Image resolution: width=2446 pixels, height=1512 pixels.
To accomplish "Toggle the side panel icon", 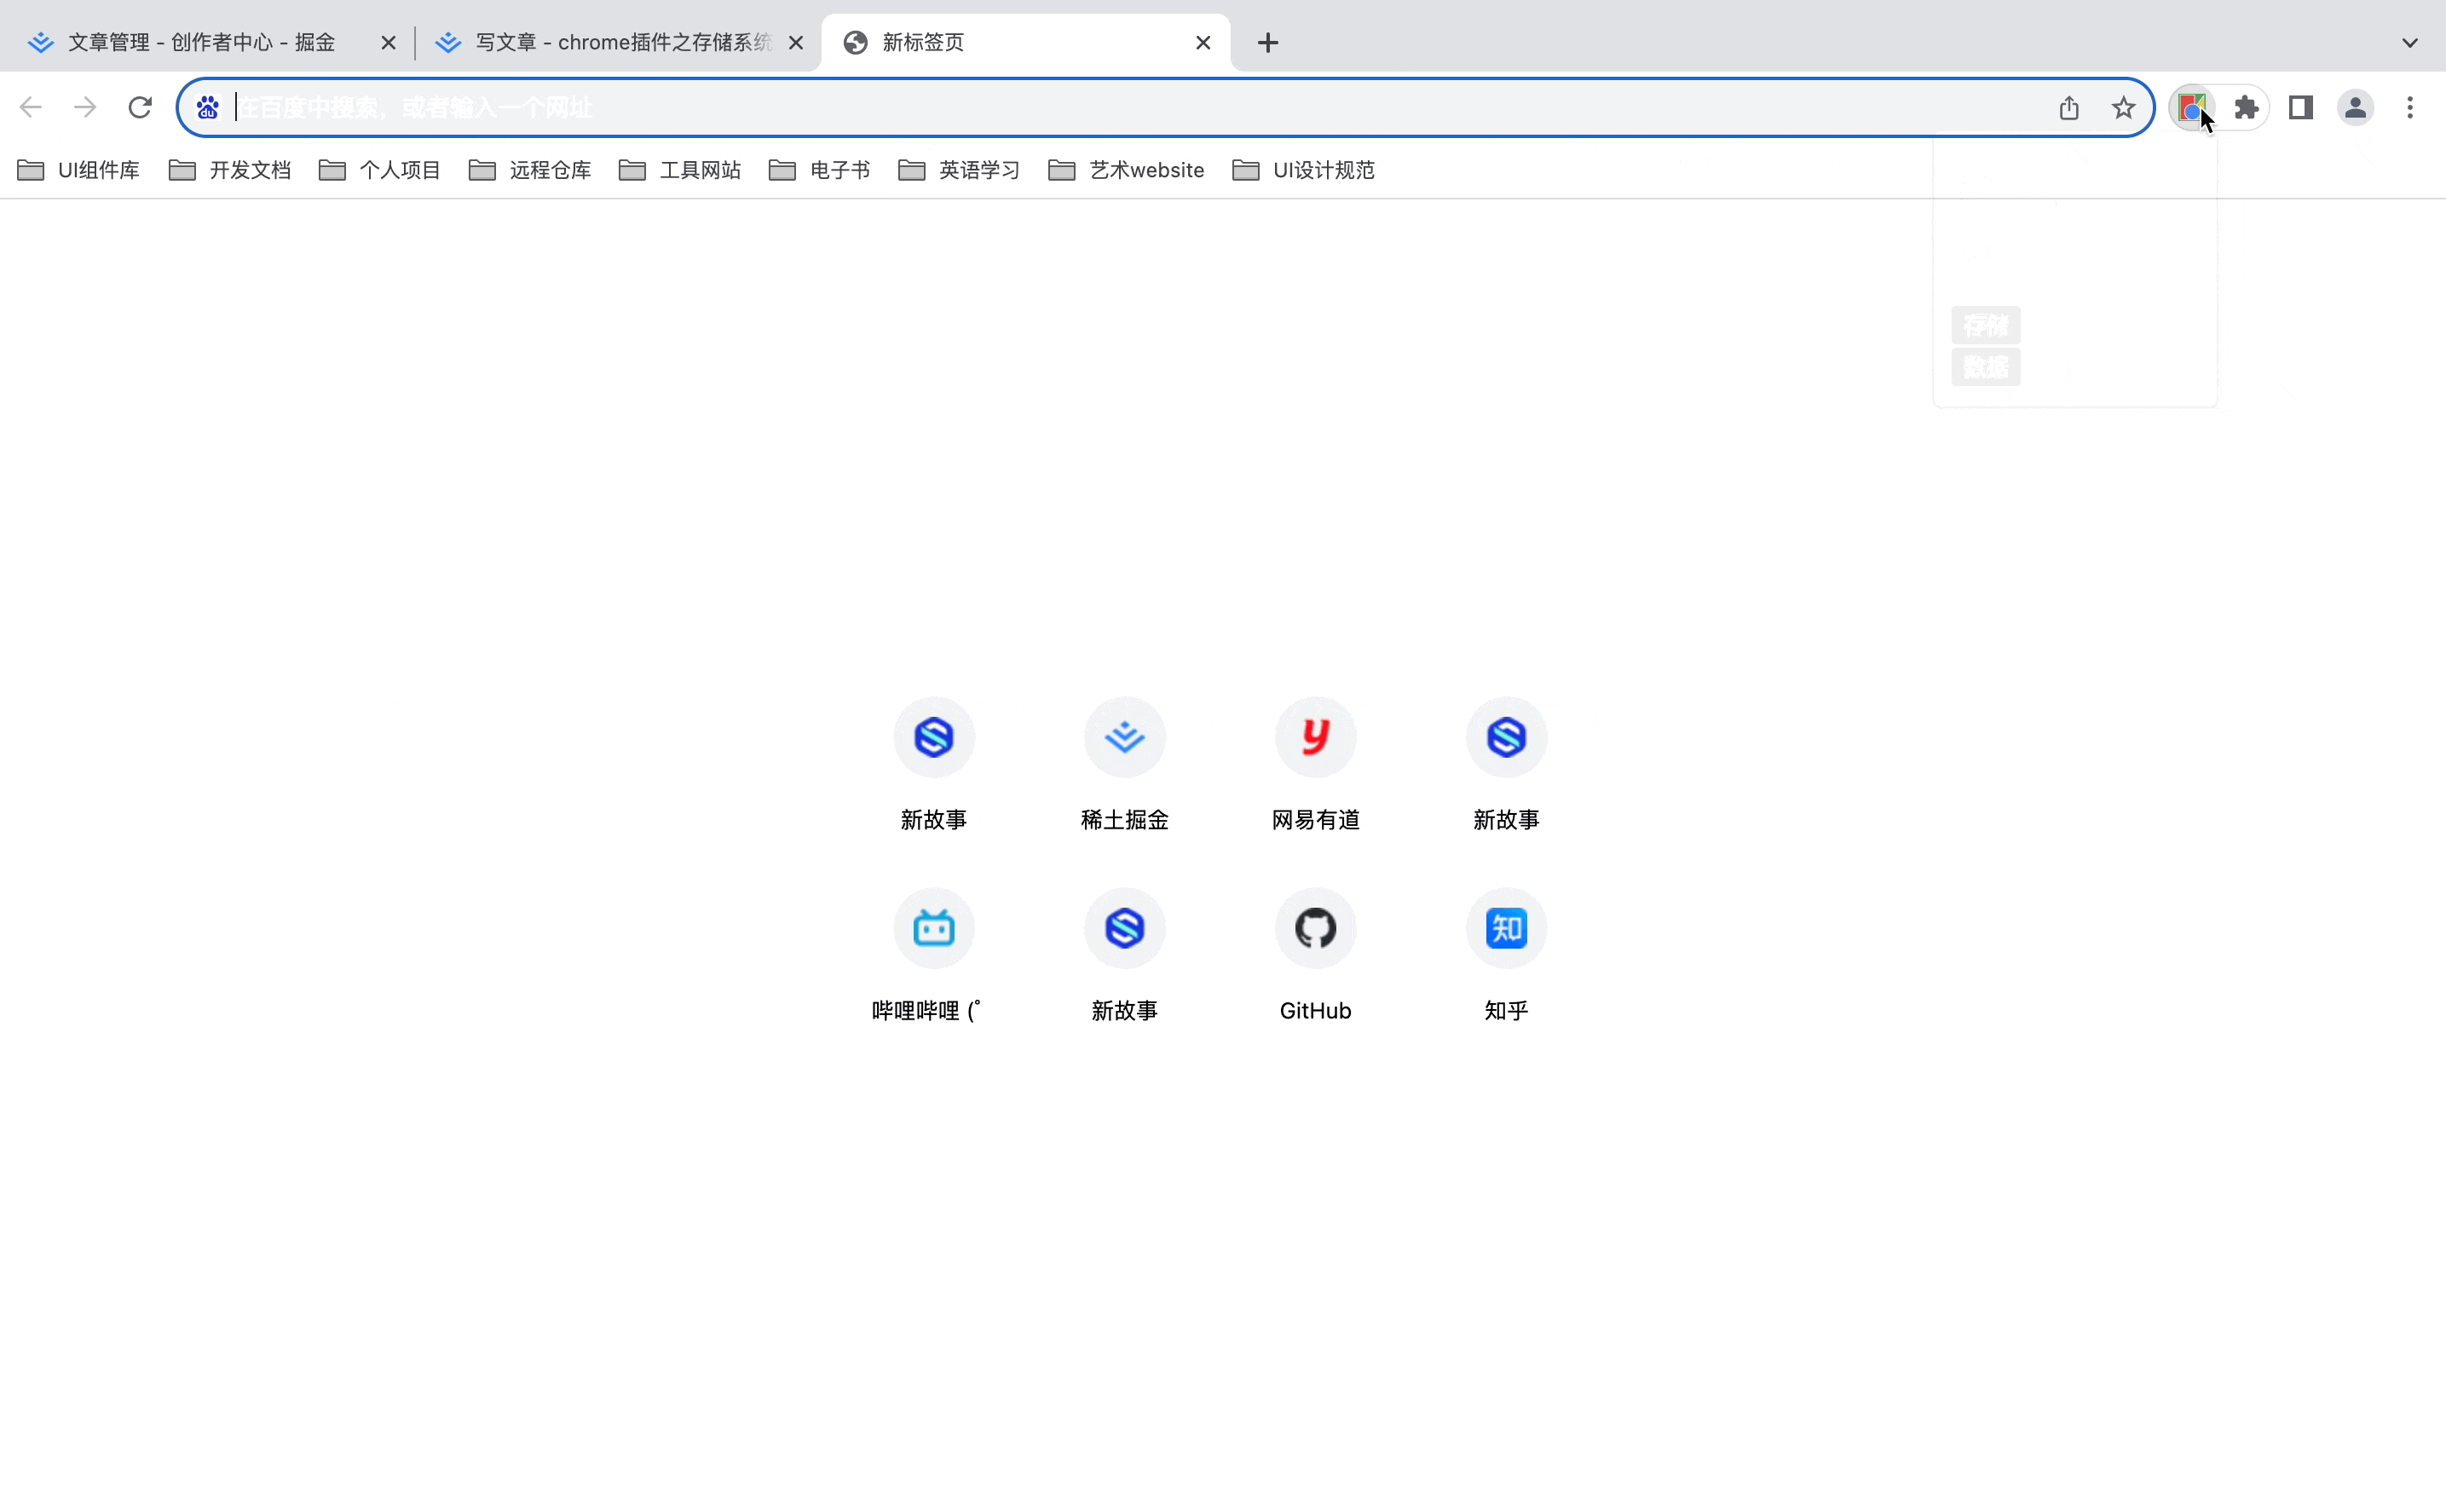I will point(2300,107).
